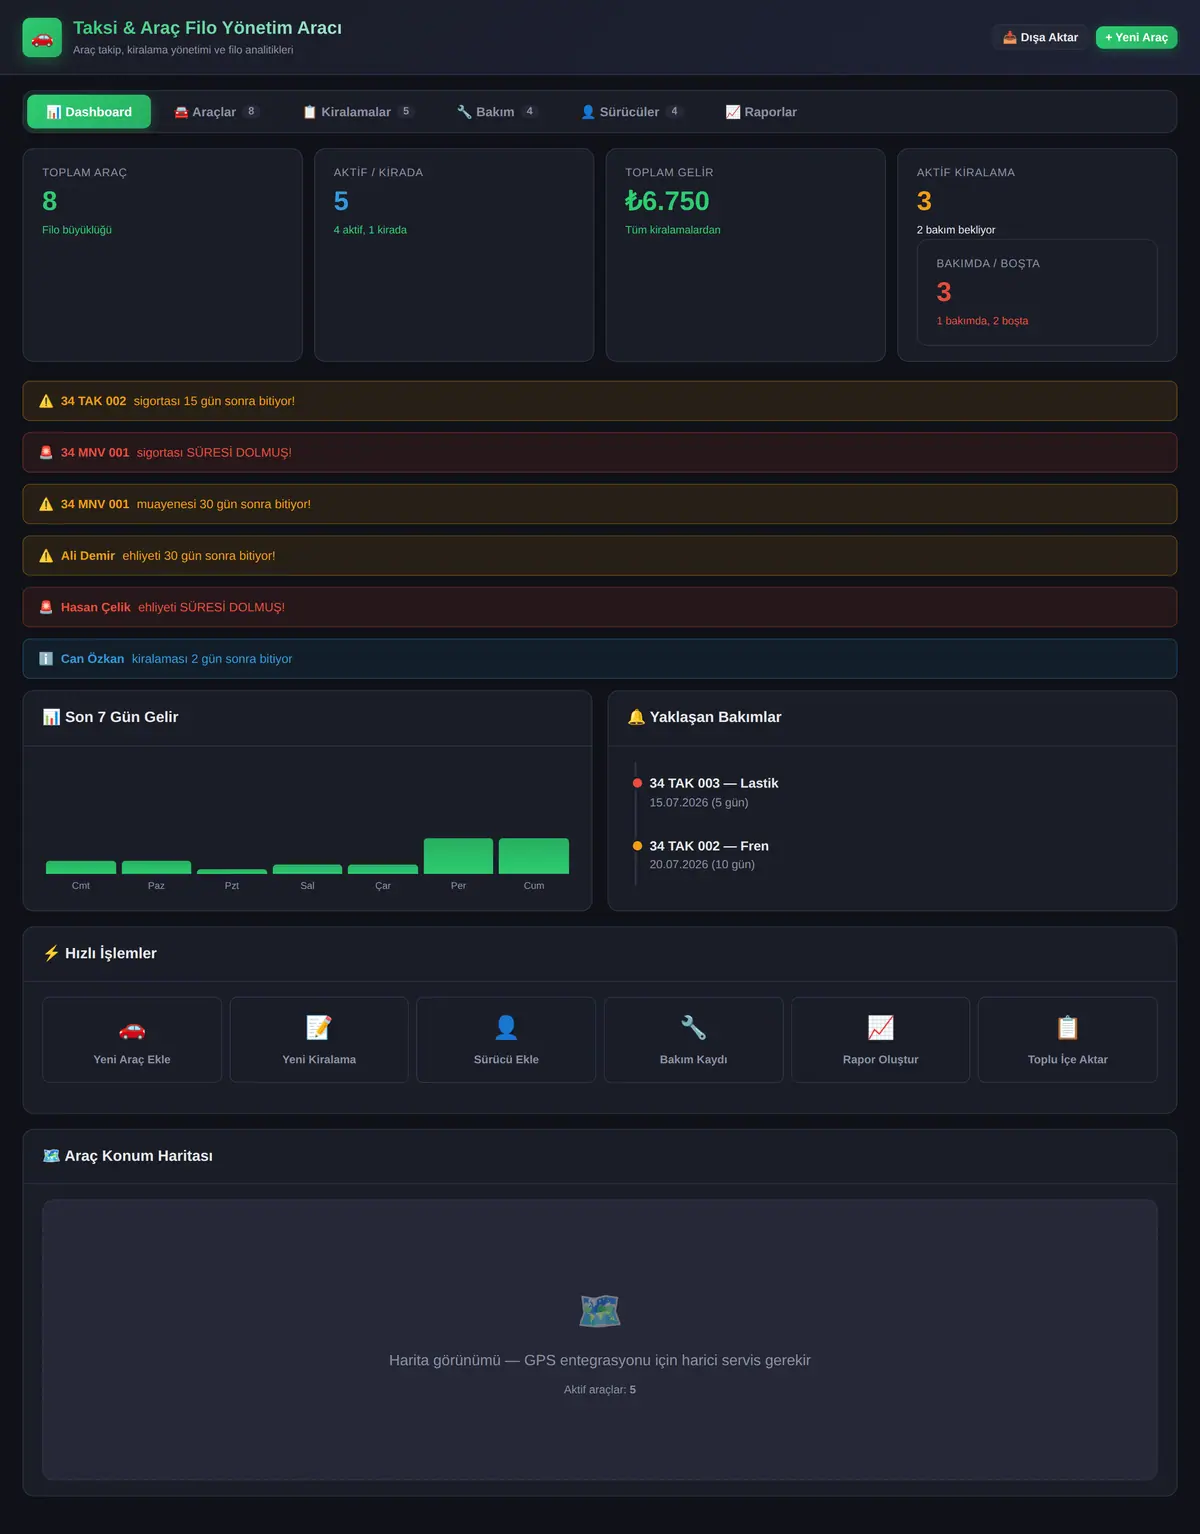The width and height of the screenshot is (1200, 1534).
Task: Go to the Sürücüler tab
Action: click(632, 112)
